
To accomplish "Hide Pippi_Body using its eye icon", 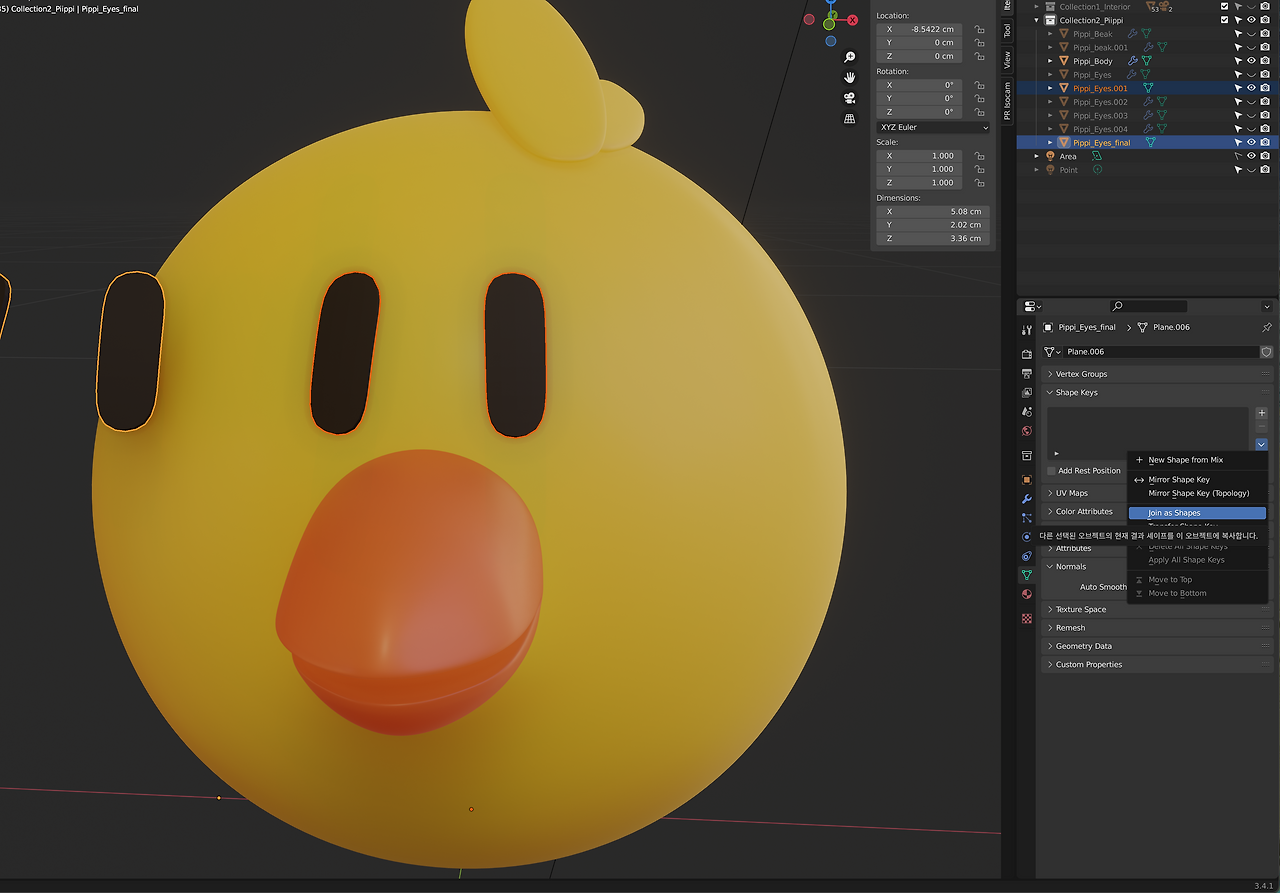I will click(1251, 61).
